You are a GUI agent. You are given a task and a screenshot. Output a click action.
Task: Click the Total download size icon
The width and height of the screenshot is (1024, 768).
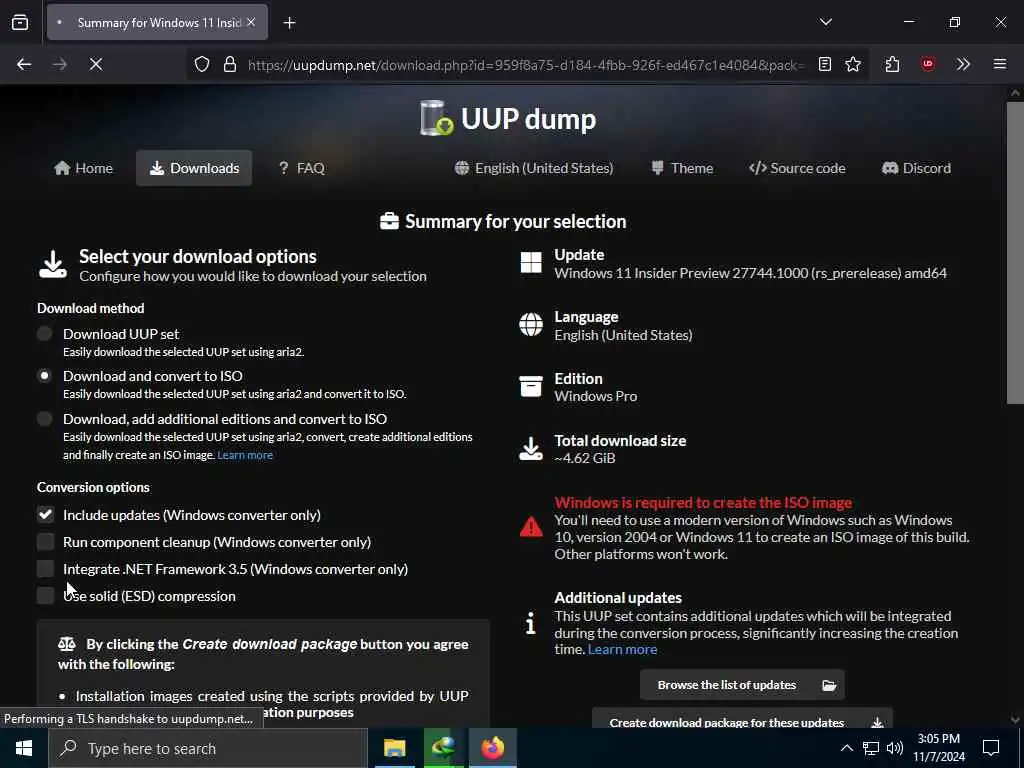[531, 449]
